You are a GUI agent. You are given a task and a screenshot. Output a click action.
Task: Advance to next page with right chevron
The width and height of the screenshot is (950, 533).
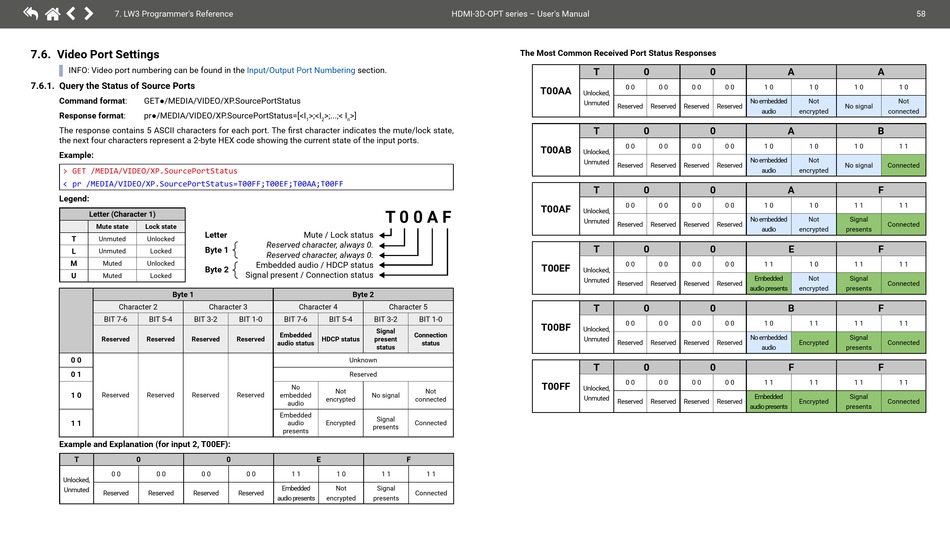coord(88,13)
